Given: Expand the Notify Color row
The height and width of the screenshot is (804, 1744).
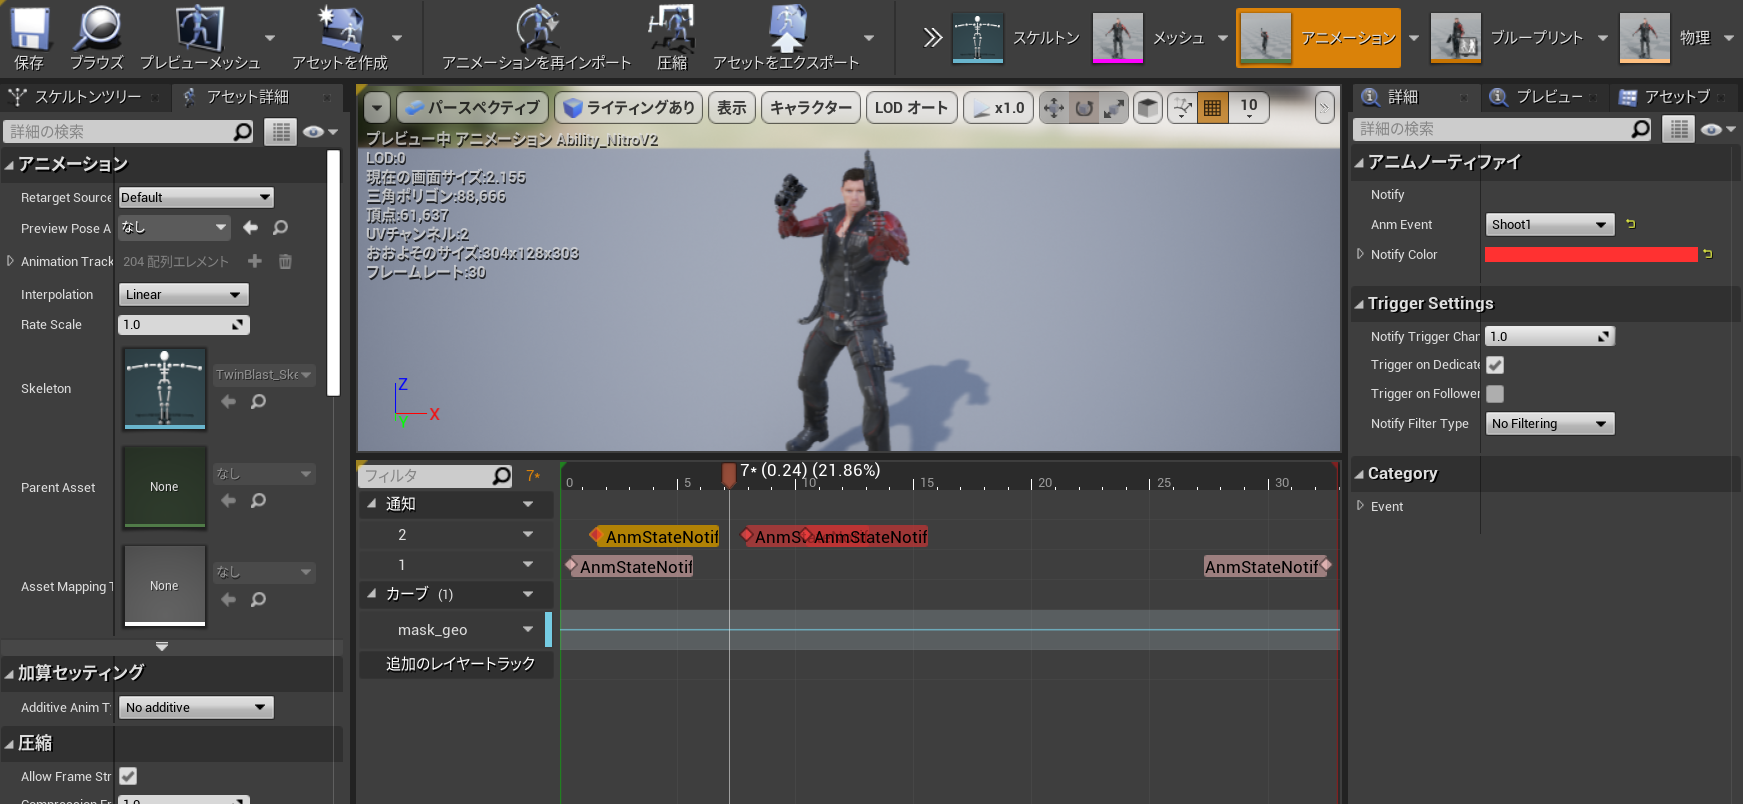Looking at the screenshot, I should [1360, 254].
